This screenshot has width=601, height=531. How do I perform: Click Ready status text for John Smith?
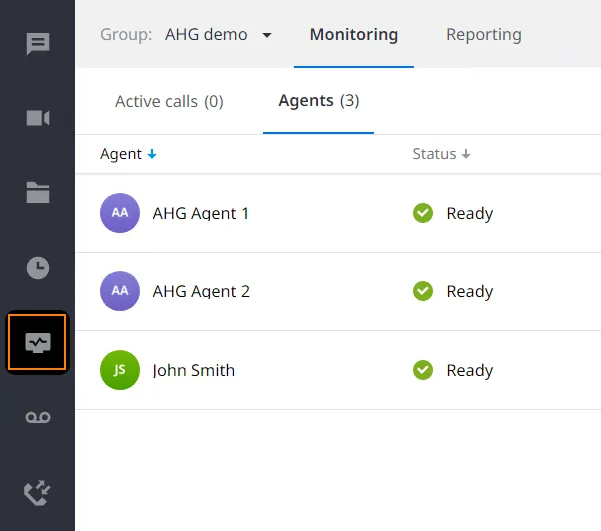pos(470,371)
